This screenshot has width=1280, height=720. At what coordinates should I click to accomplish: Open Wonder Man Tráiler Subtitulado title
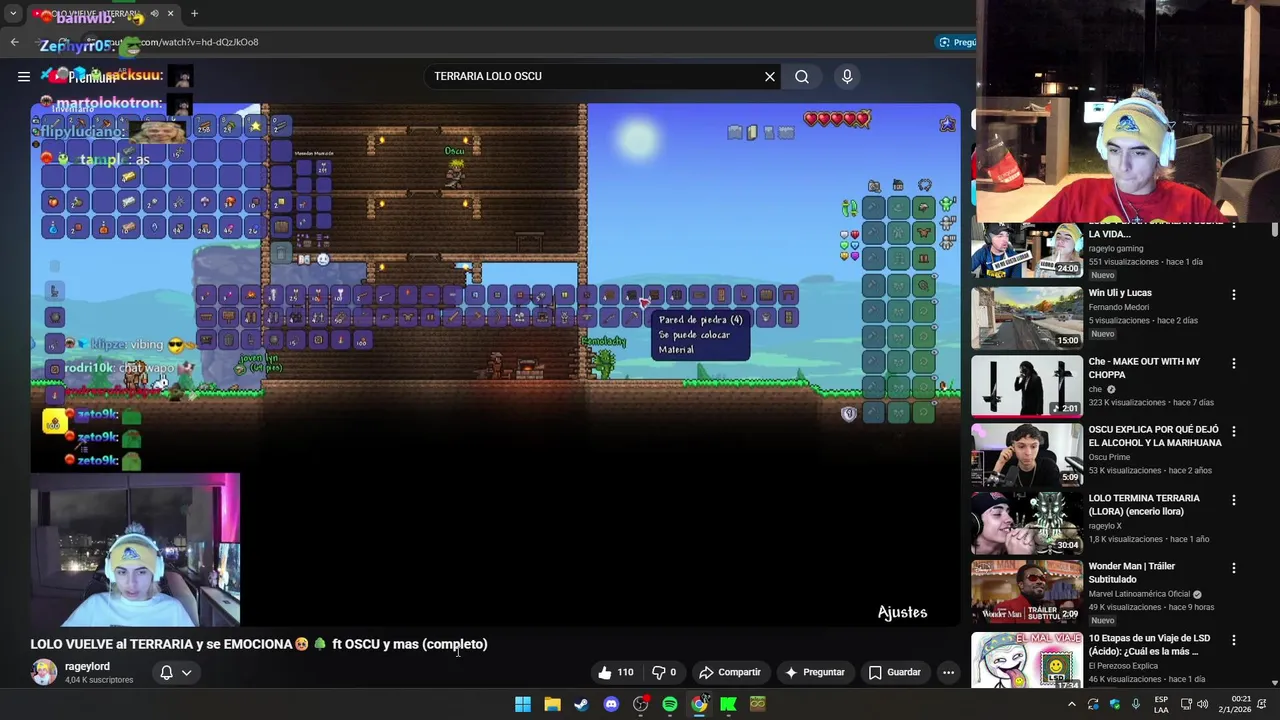coord(1132,572)
